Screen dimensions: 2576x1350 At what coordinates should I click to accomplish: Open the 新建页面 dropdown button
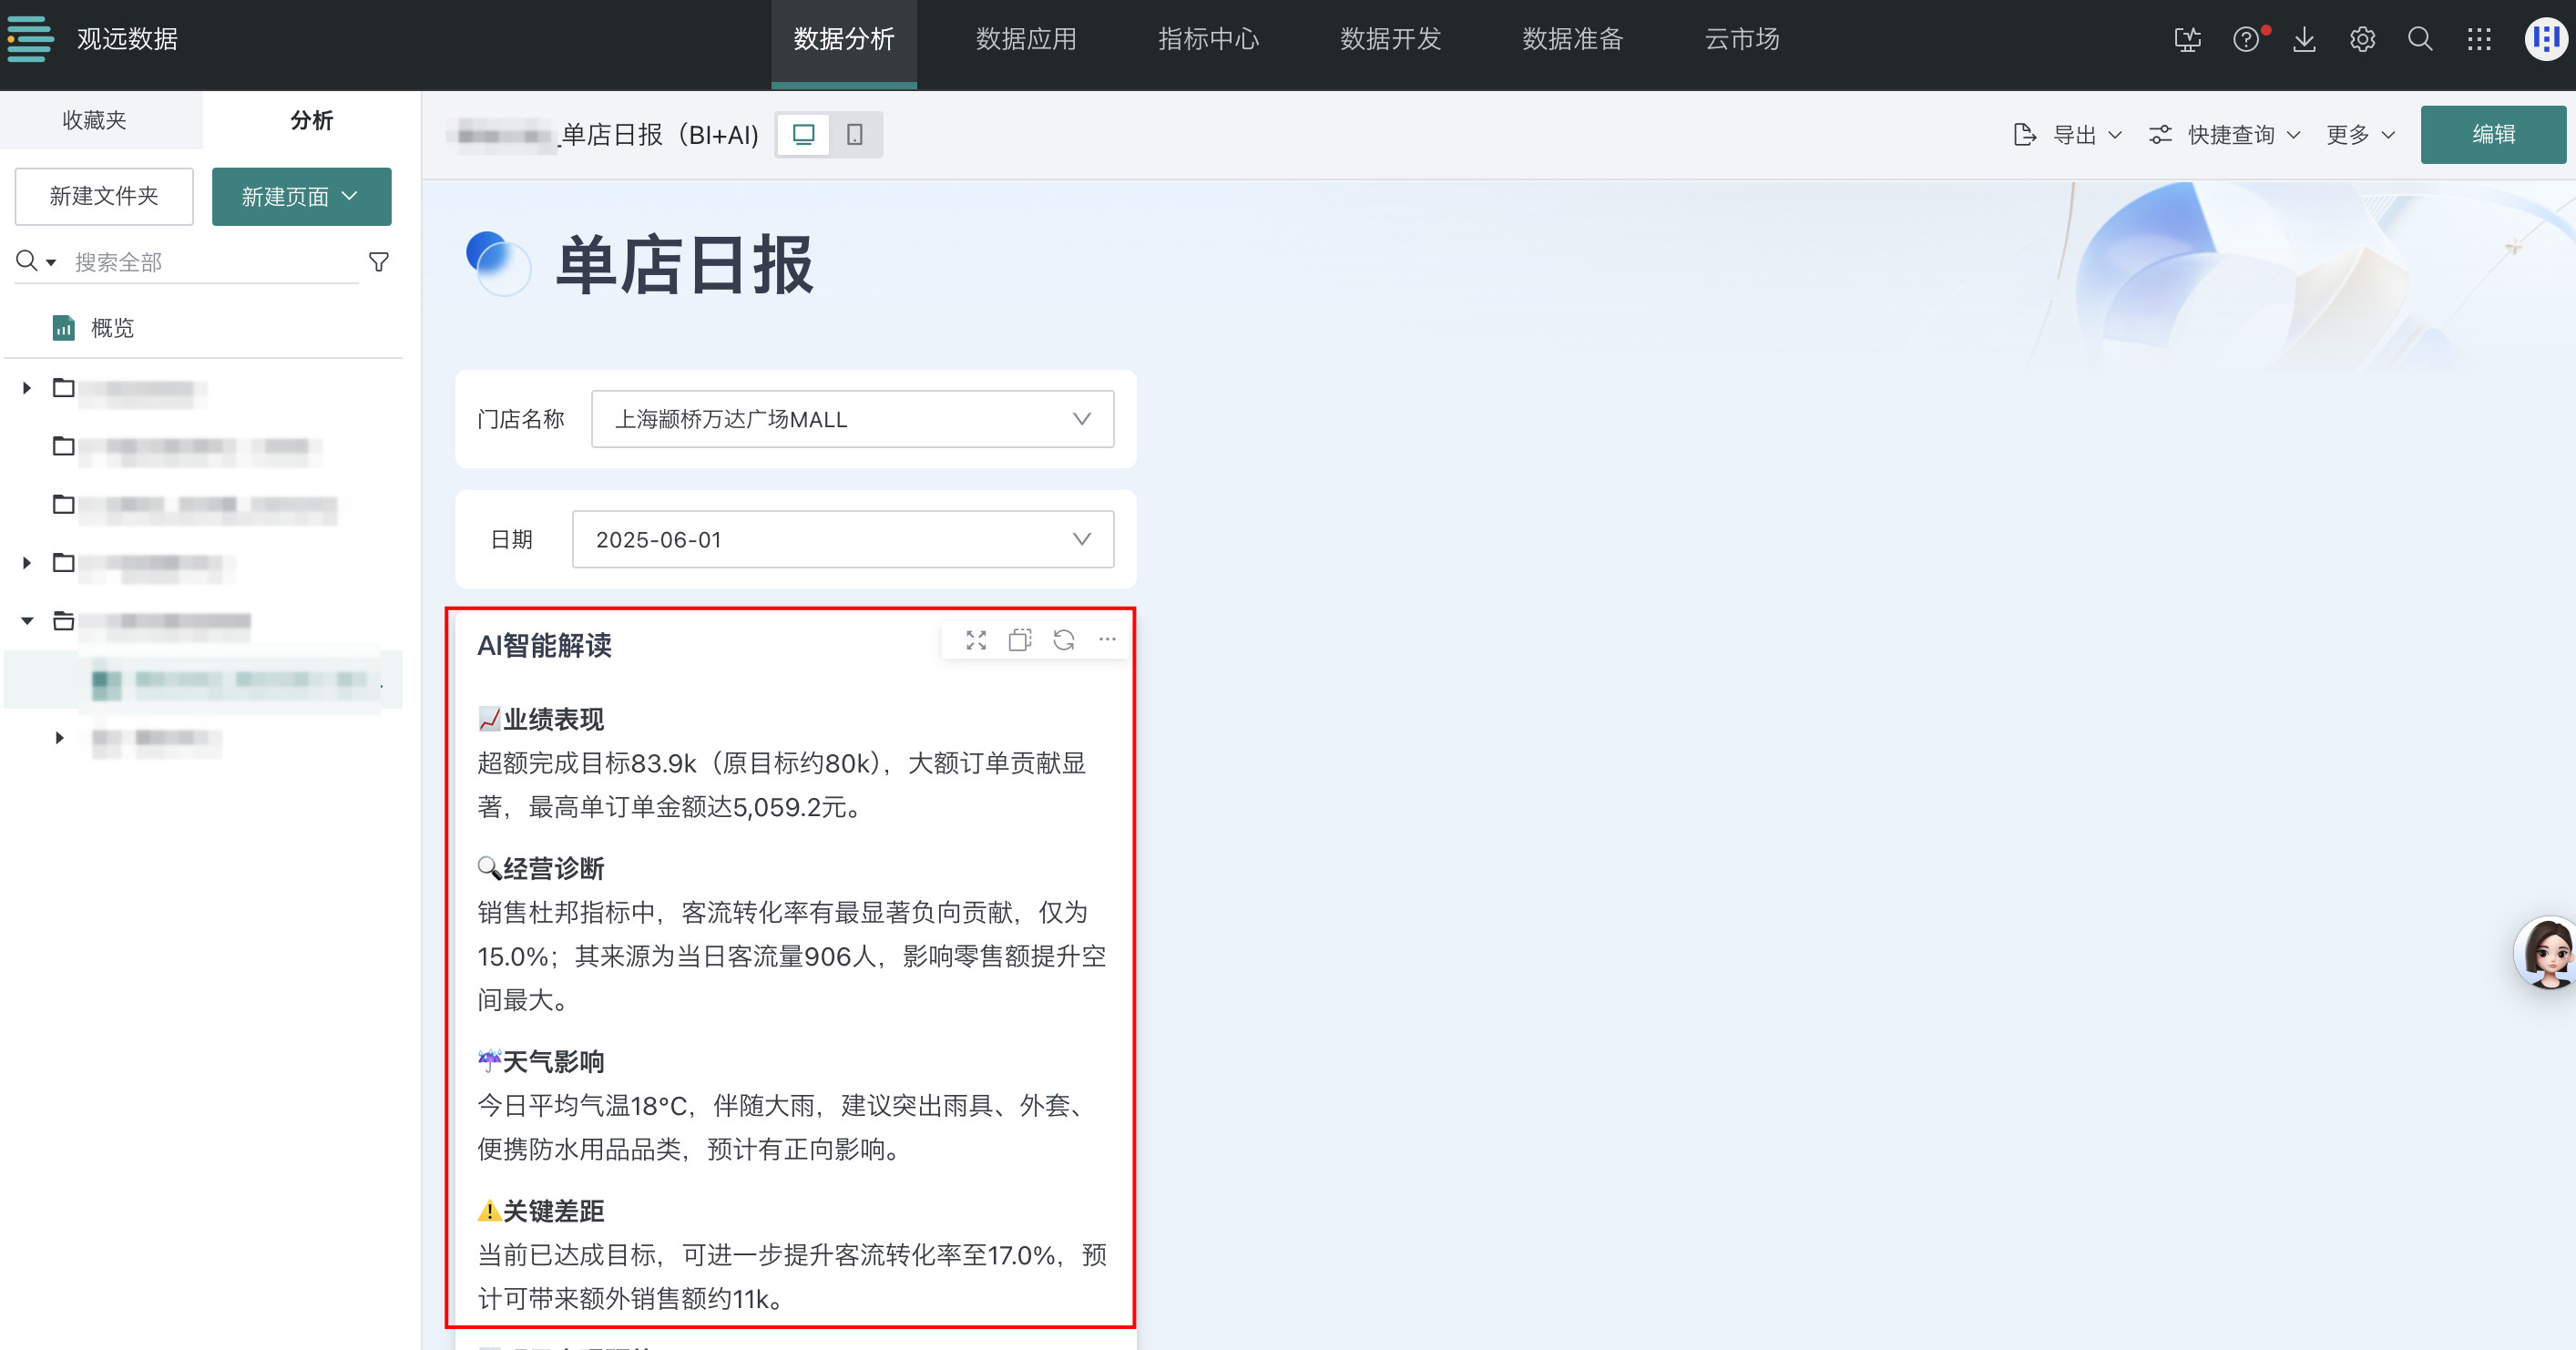tap(301, 196)
